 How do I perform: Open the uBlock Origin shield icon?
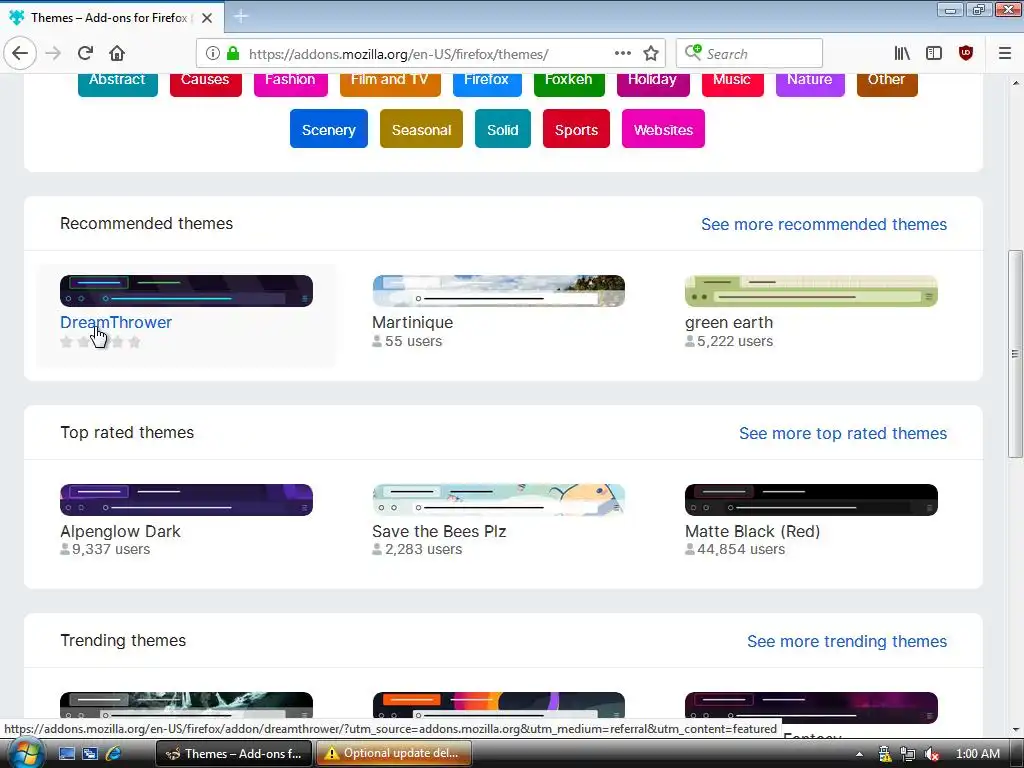(x=966, y=54)
